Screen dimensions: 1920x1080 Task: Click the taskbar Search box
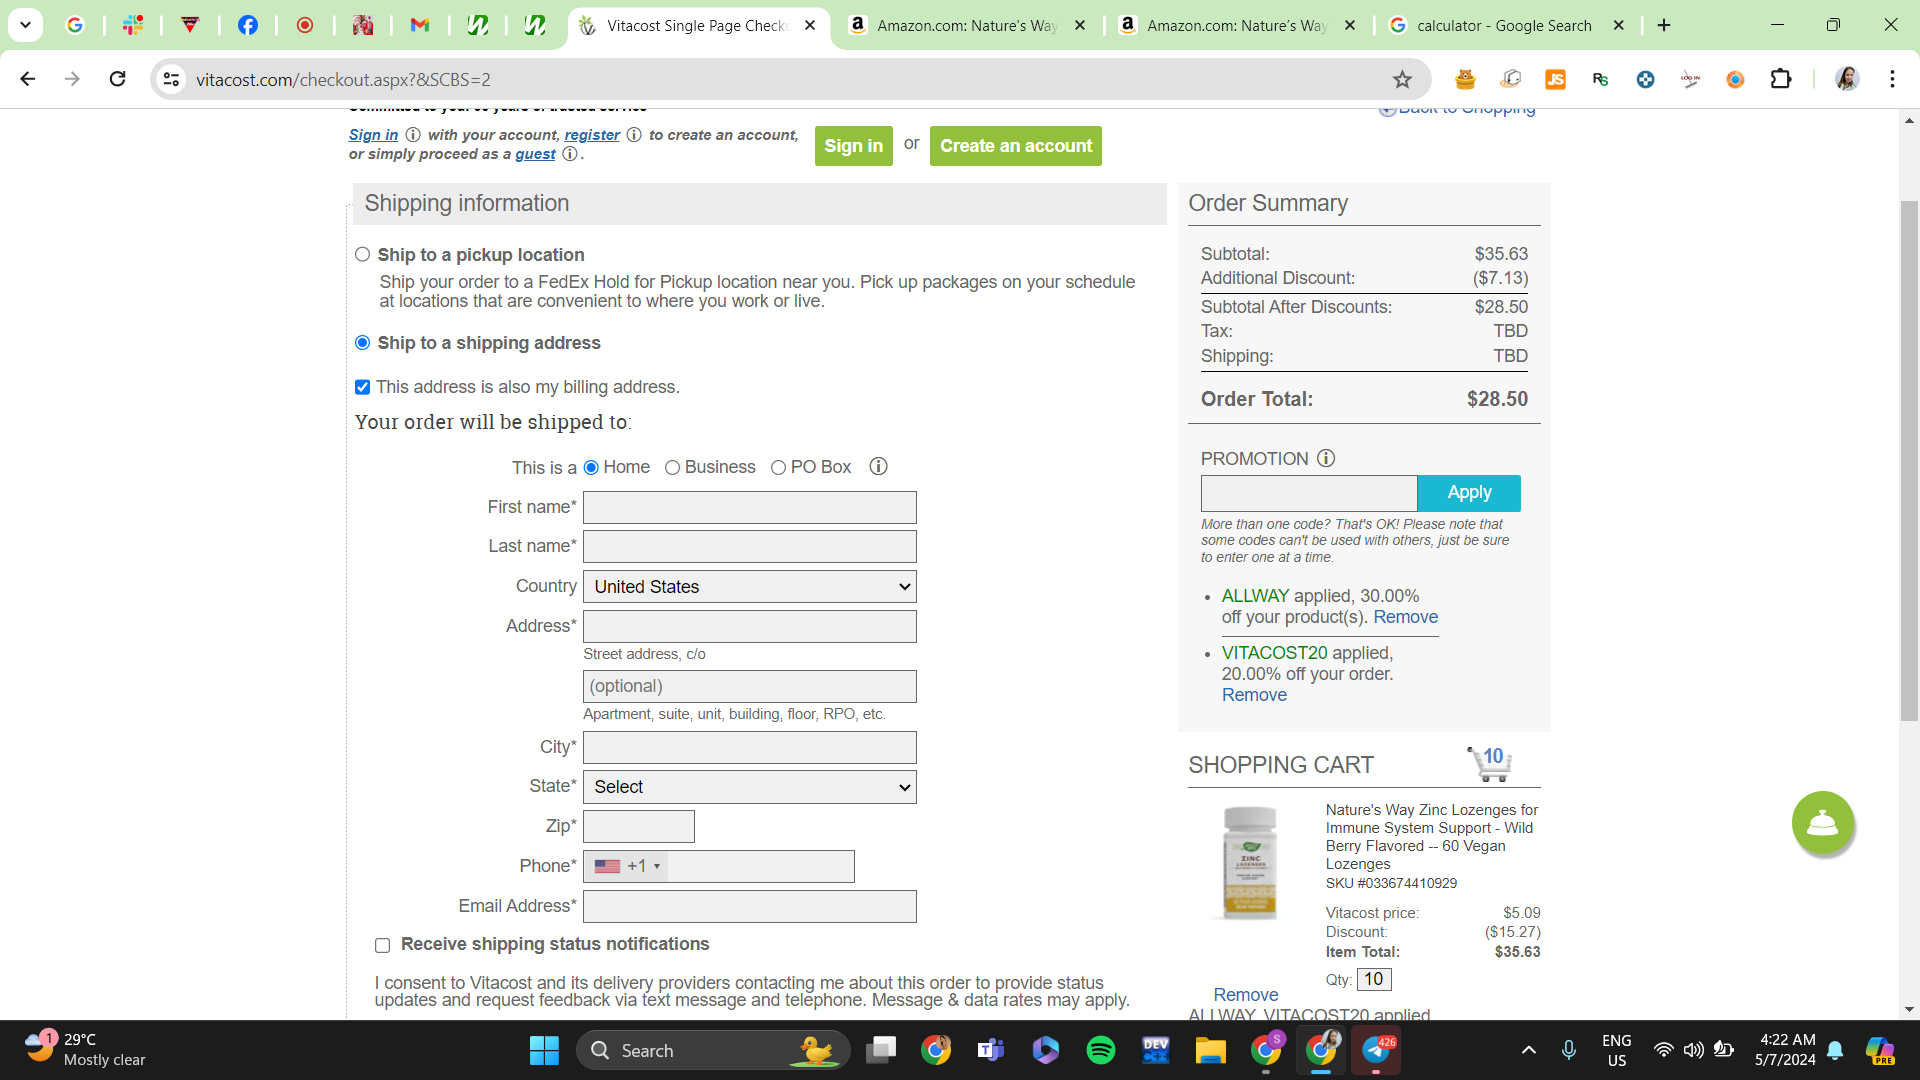tap(712, 1050)
